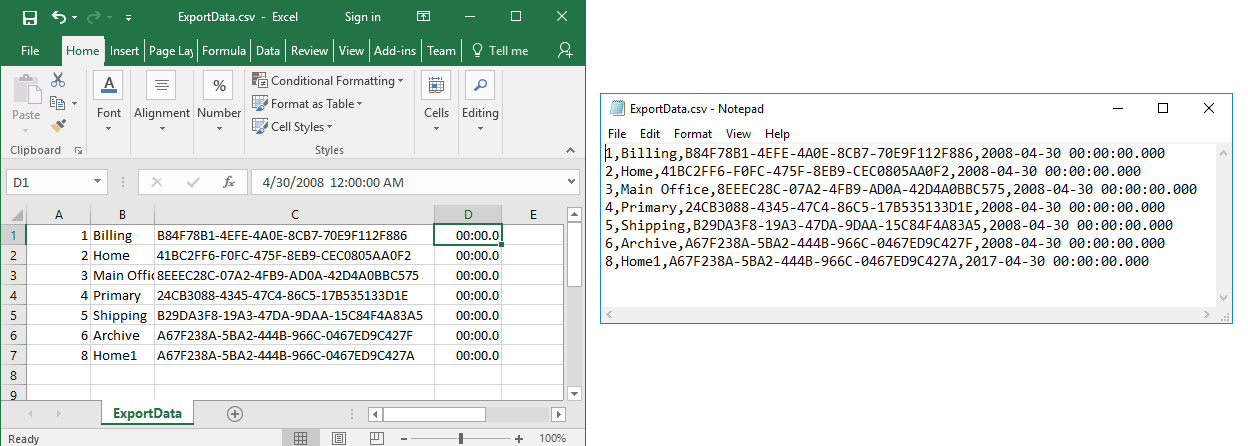Click zoom in plus button
This screenshot has height=446, width=1248.
pos(520,438)
